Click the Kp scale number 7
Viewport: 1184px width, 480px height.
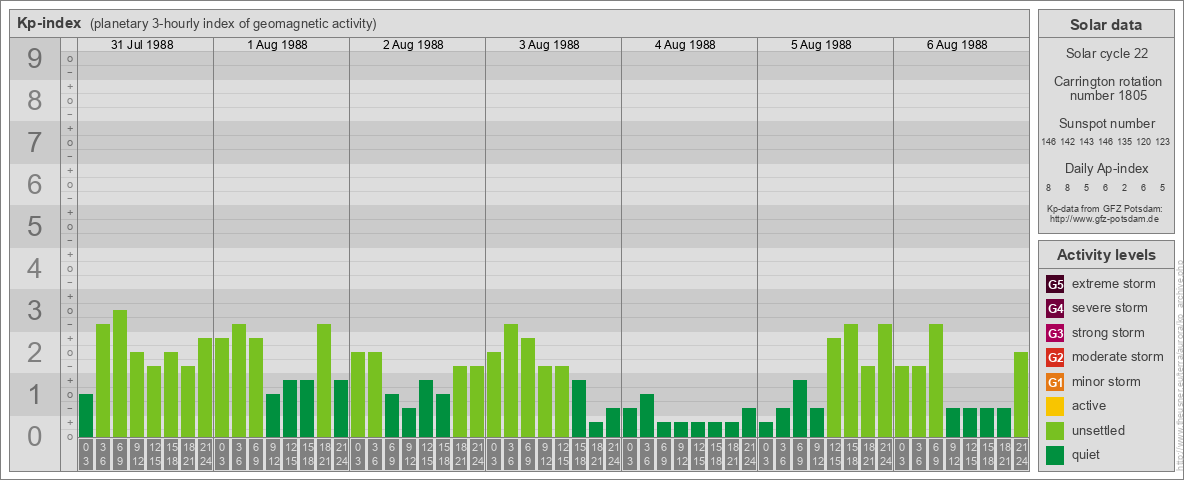pos(35,143)
